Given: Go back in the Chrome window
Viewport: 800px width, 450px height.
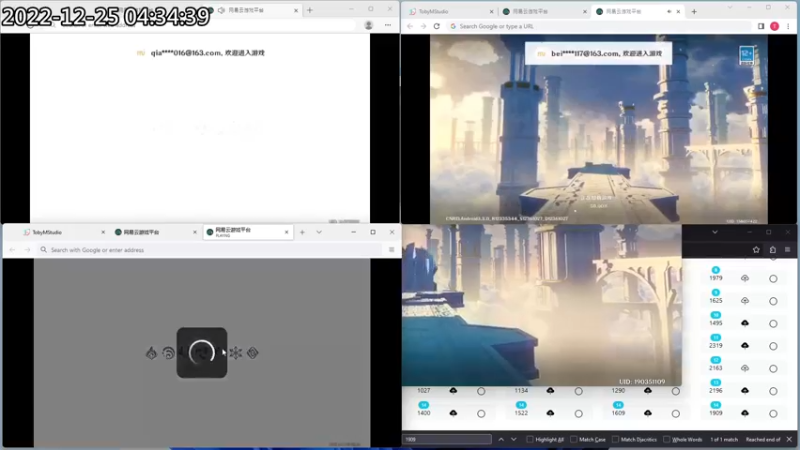Looking at the screenshot, I should click(410, 26).
